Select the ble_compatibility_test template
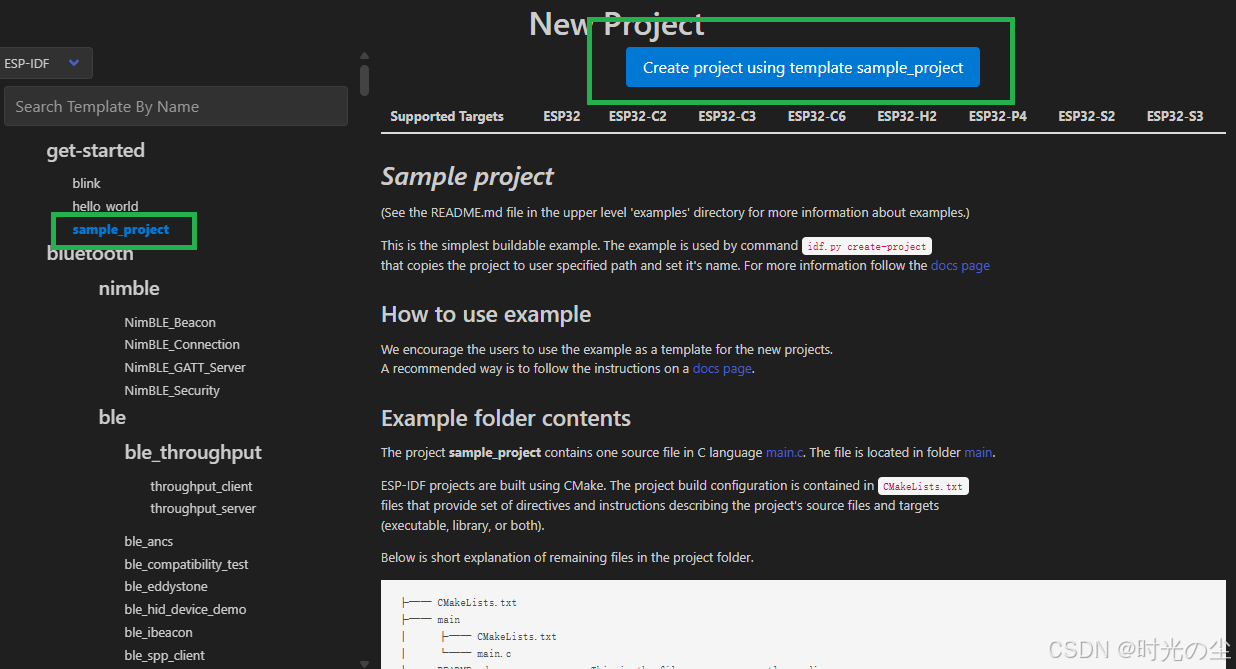The image size is (1236, 669). 186,564
